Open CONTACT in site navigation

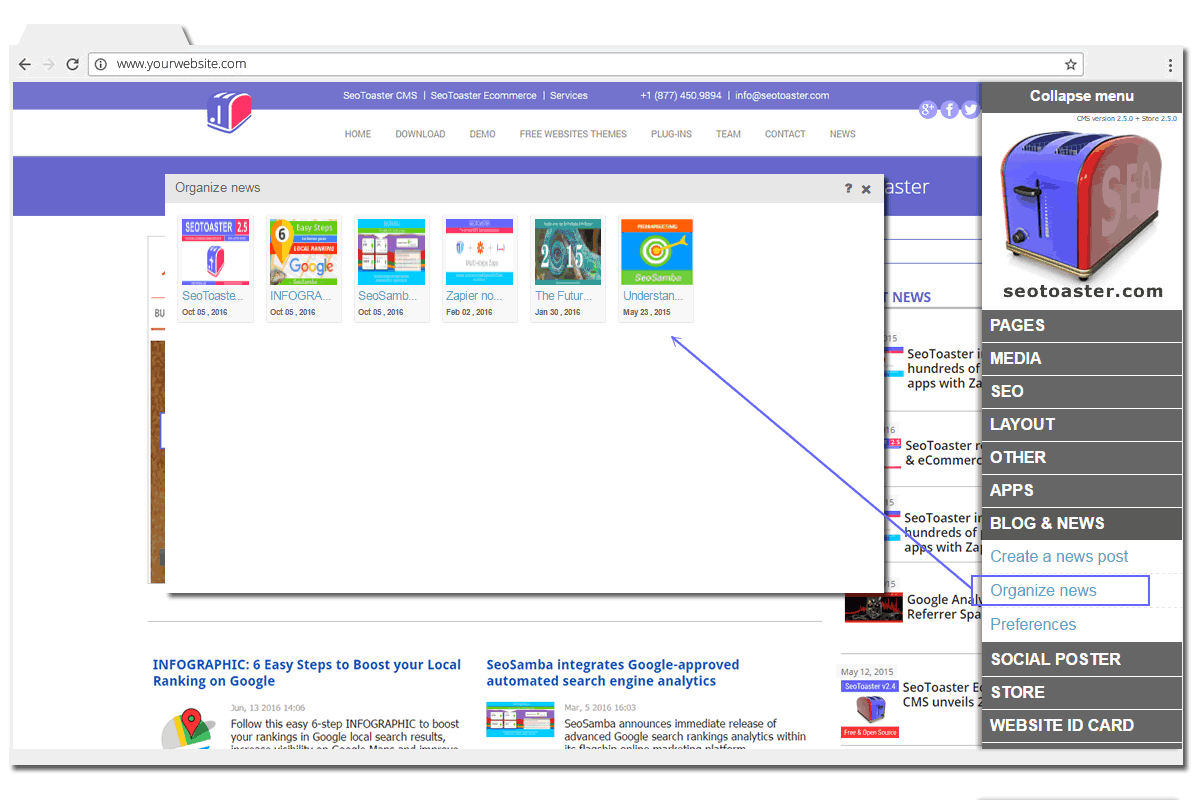click(x=785, y=134)
